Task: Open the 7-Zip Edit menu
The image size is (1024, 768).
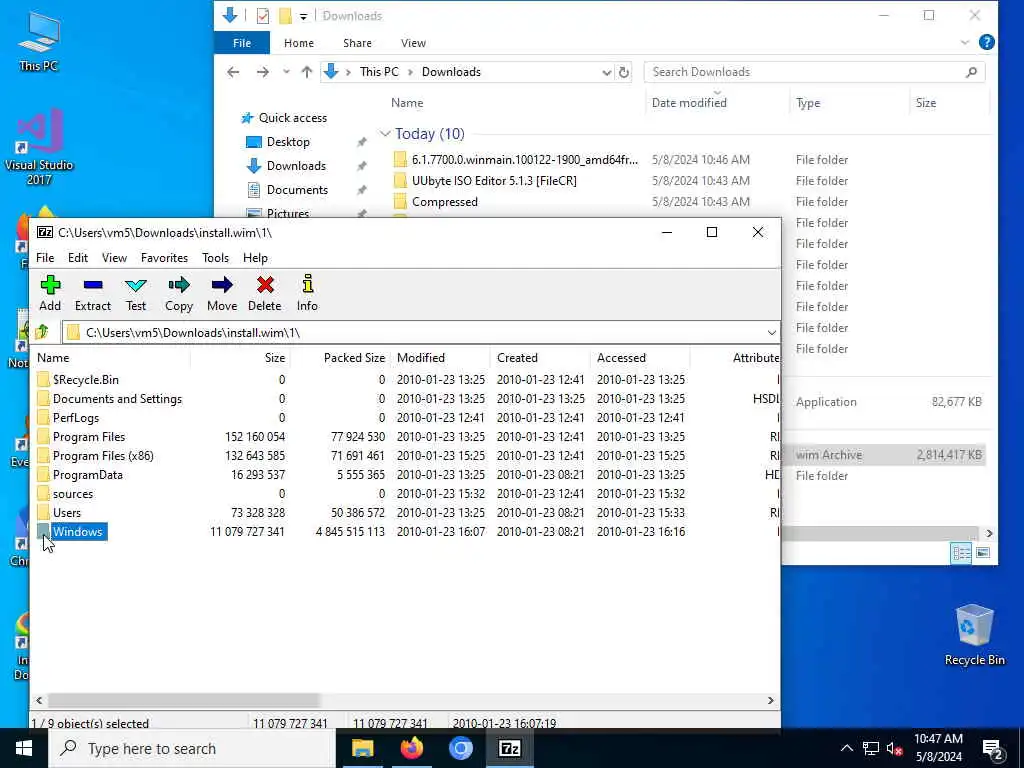Action: tap(78, 258)
